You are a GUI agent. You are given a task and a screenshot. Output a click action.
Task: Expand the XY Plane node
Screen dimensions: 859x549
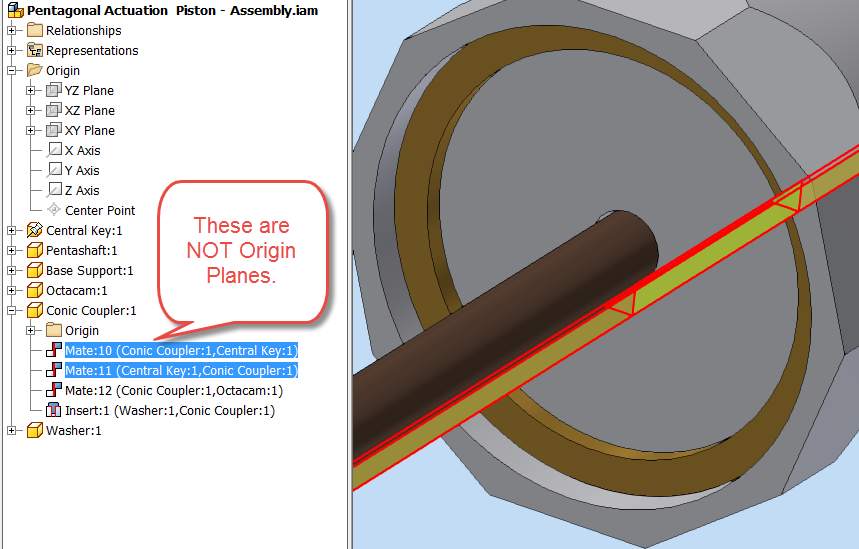(x=31, y=130)
